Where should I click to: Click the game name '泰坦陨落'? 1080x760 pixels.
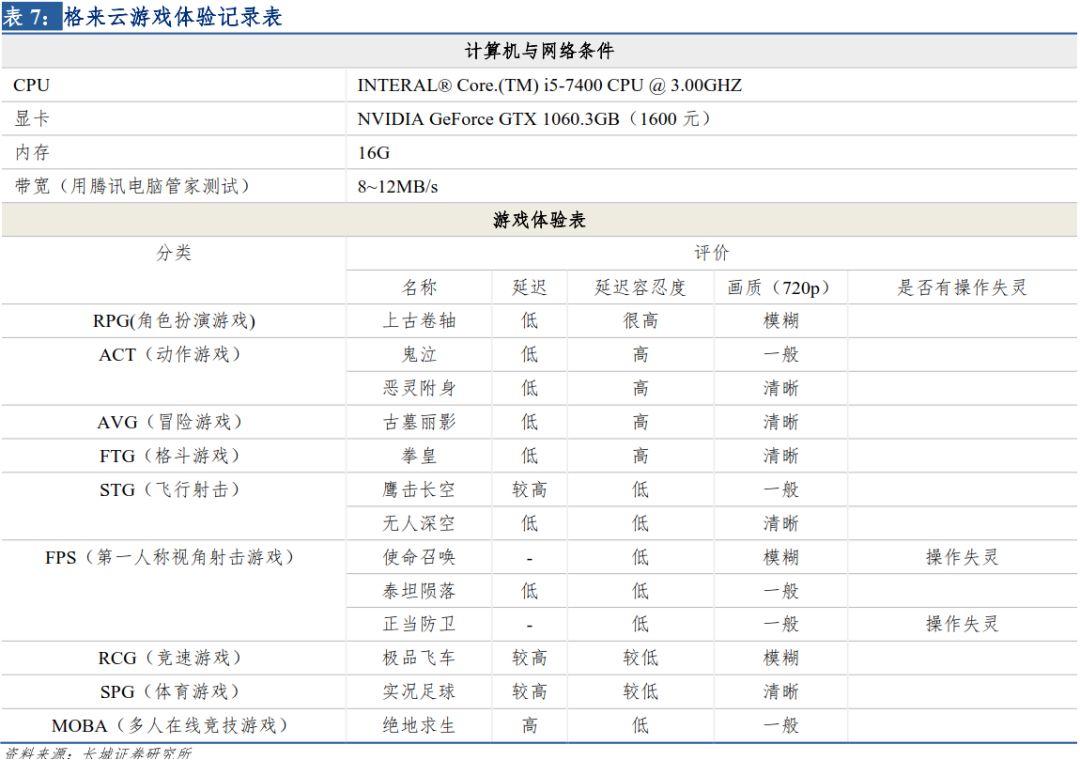point(419,590)
